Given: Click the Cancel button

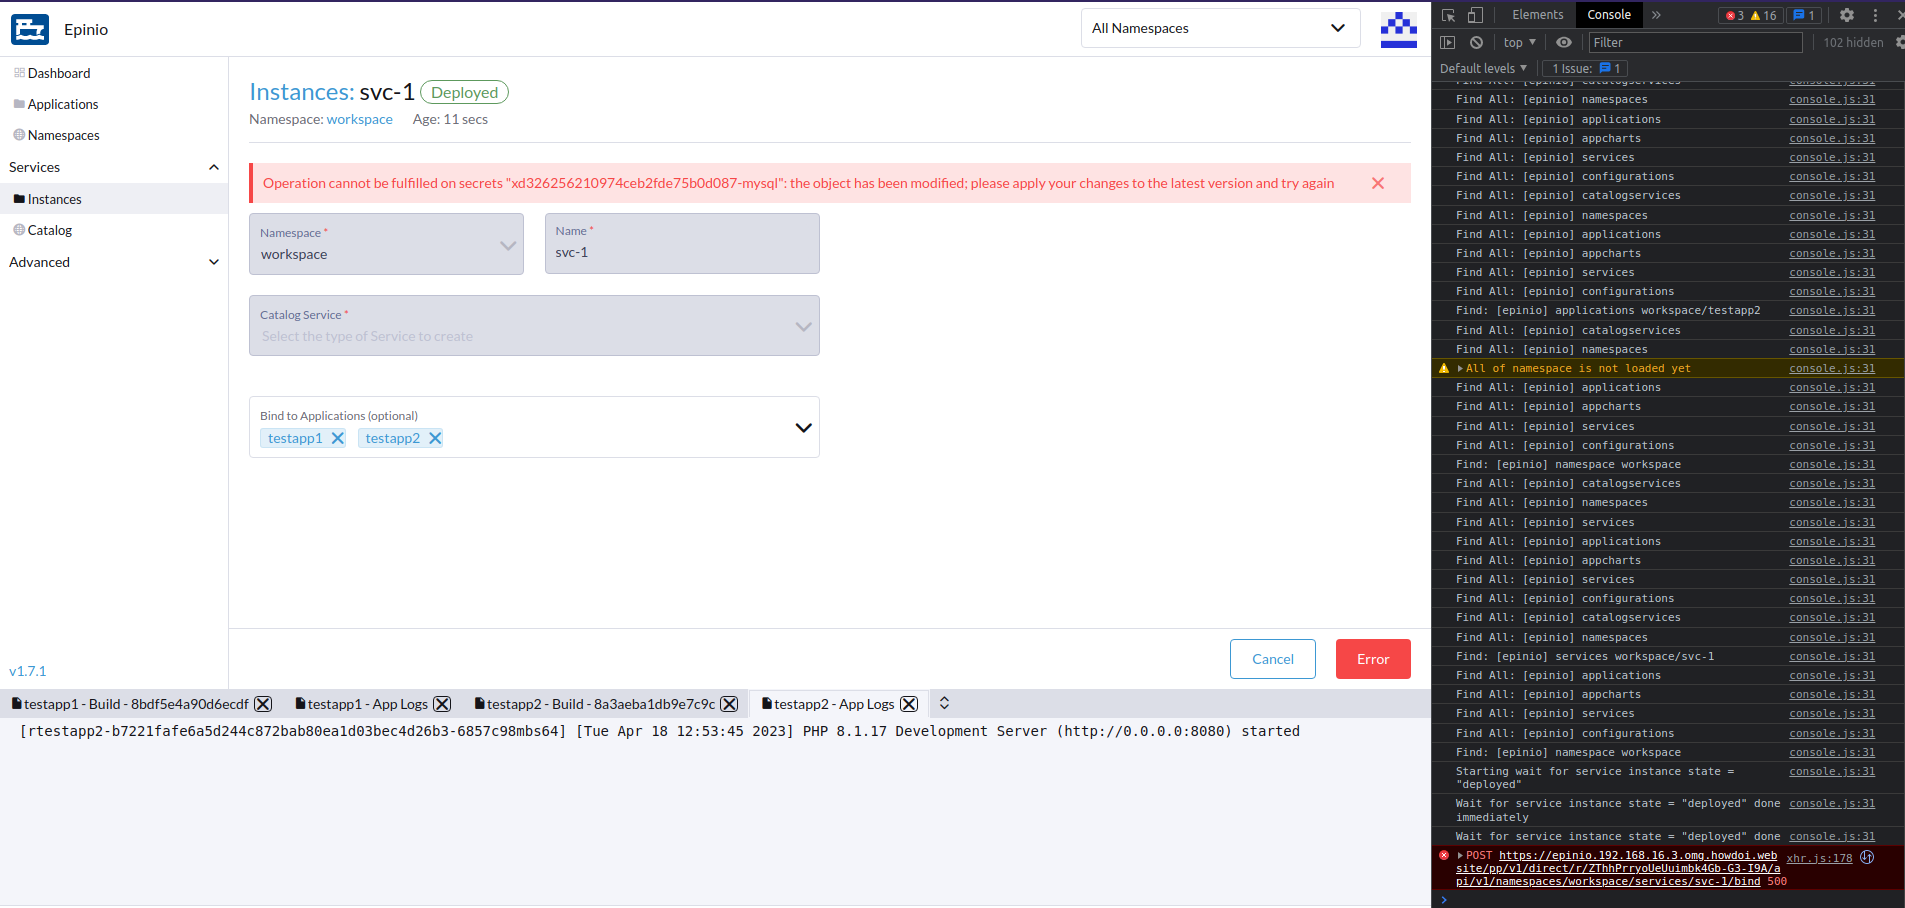Looking at the screenshot, I should tap(1271, 658).
